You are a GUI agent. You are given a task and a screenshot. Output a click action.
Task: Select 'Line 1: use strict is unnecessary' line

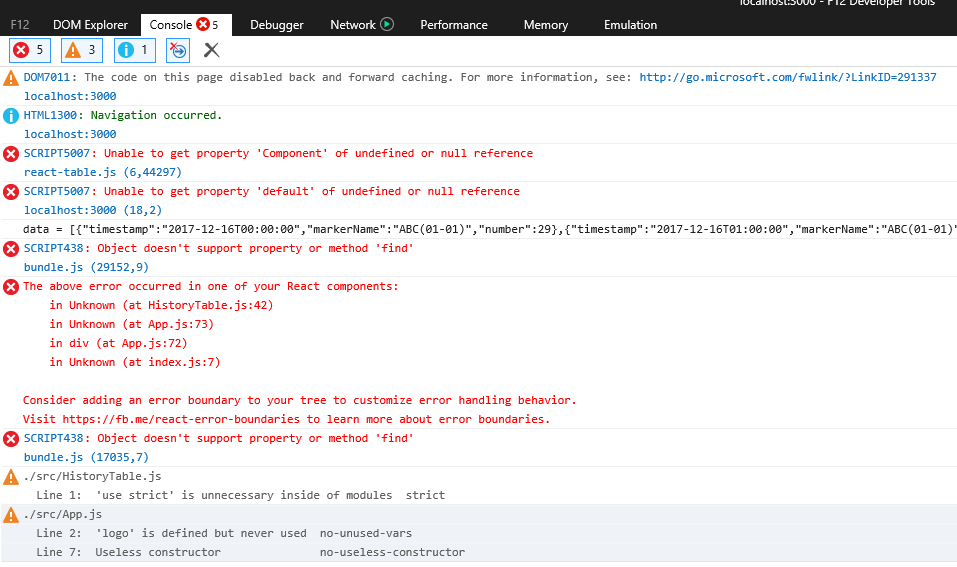click(240, 495)
